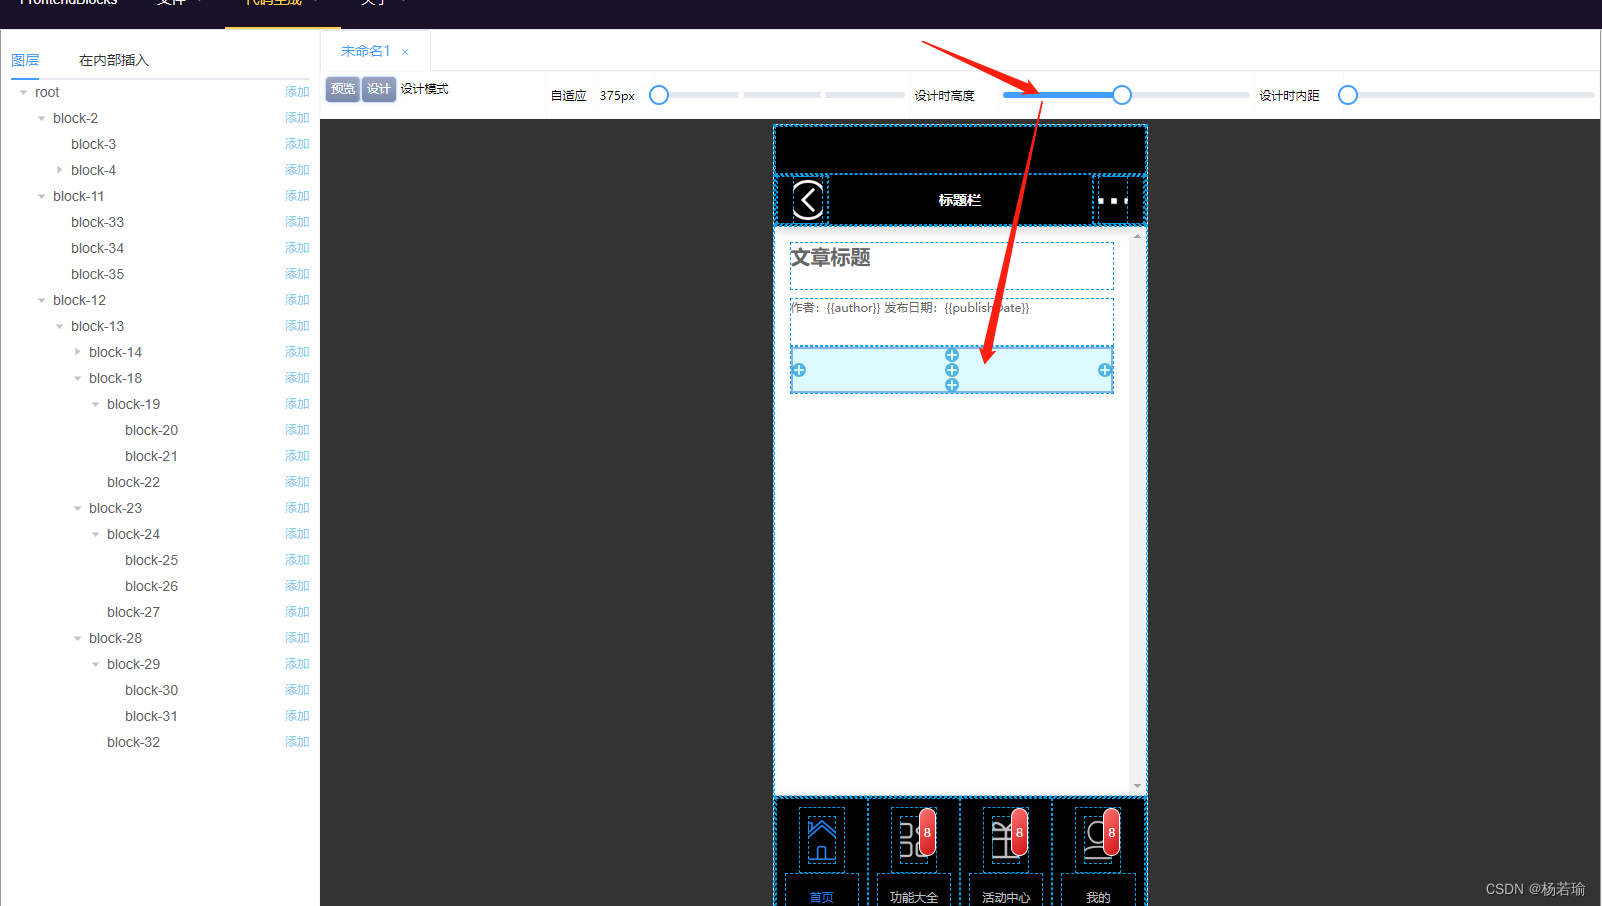Collapse the block-23 tree node
This screenshot has height=906, width=1602.
pyautogui.click(x=78, y=508)
